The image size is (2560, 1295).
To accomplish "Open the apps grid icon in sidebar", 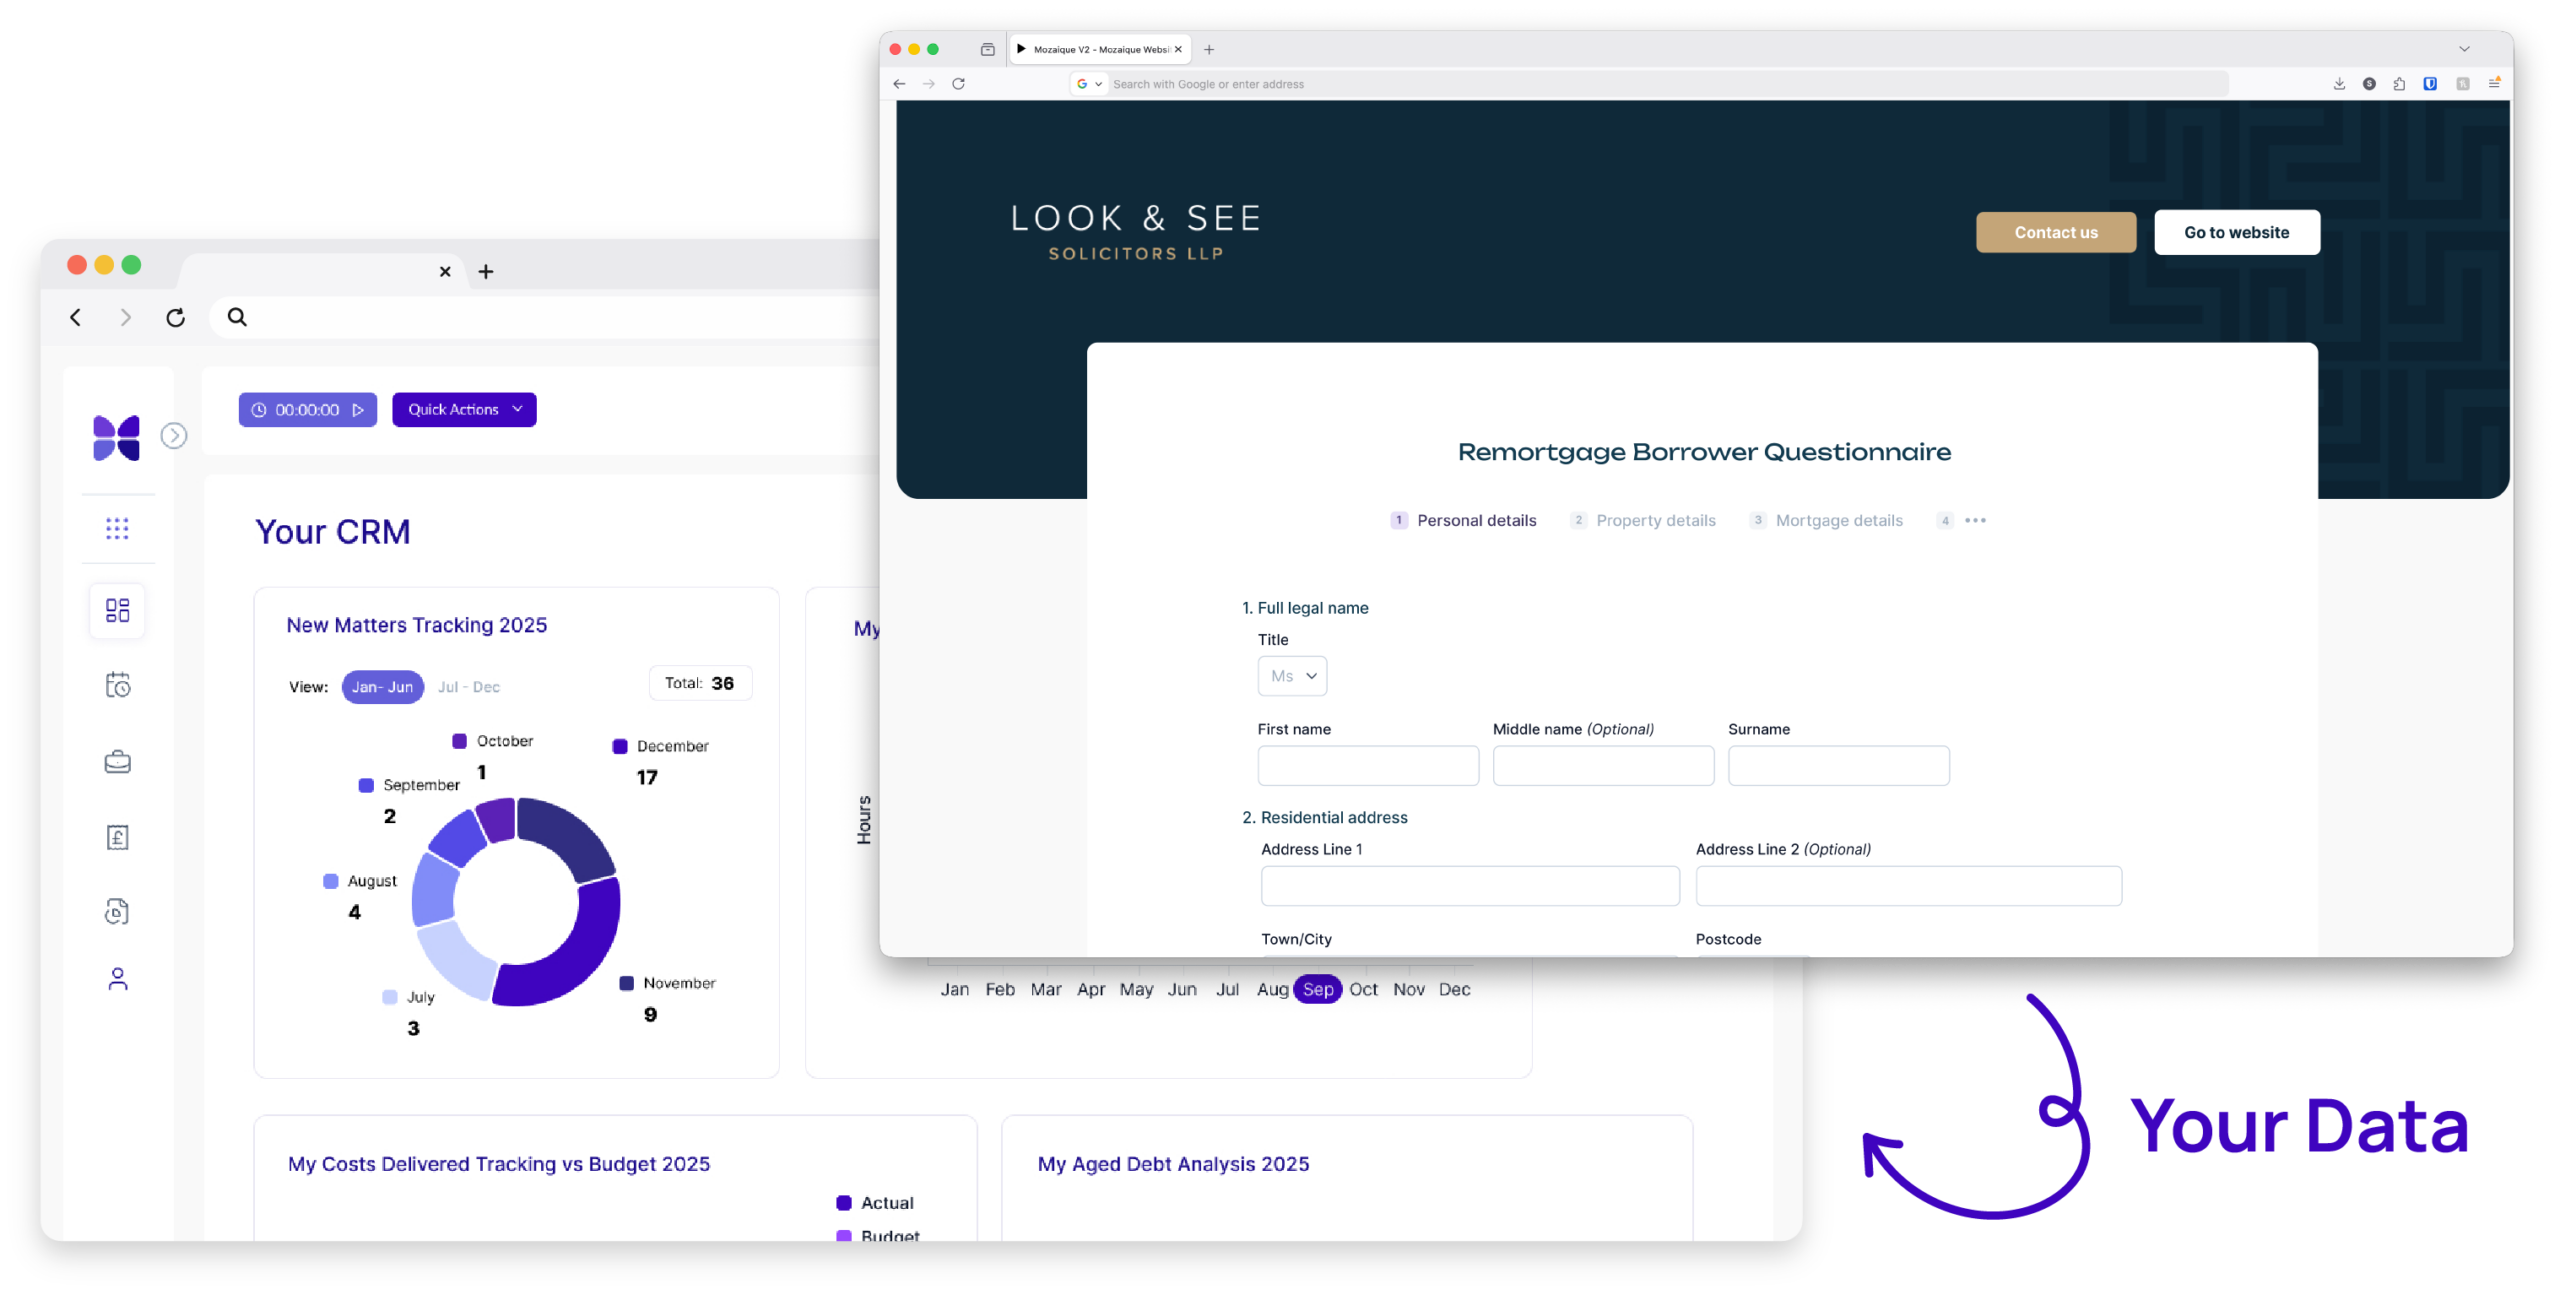I will click(117, 529).
